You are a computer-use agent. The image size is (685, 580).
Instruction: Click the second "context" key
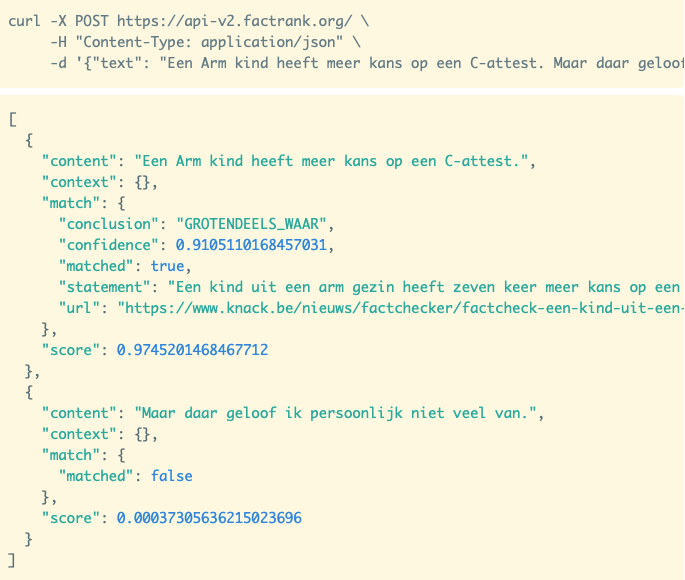pyautogui.click(x=74, y=434)
